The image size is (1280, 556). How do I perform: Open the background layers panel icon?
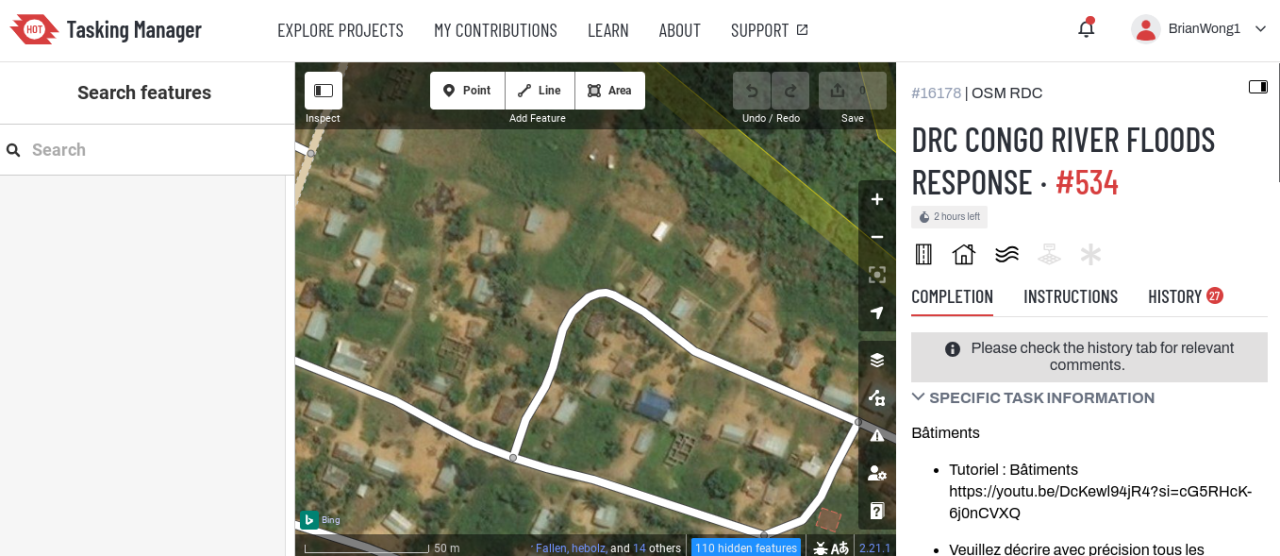(x=877, y=360)
